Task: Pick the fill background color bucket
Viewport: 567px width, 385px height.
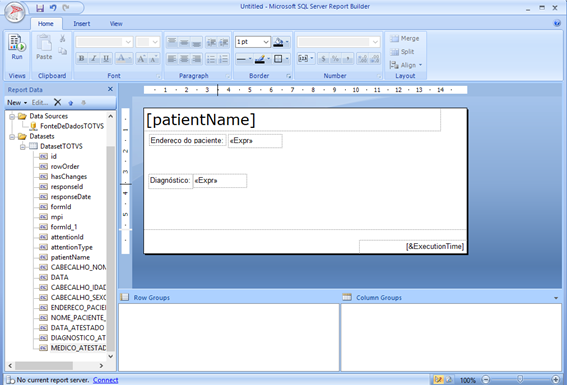Action: coord(278,42)
